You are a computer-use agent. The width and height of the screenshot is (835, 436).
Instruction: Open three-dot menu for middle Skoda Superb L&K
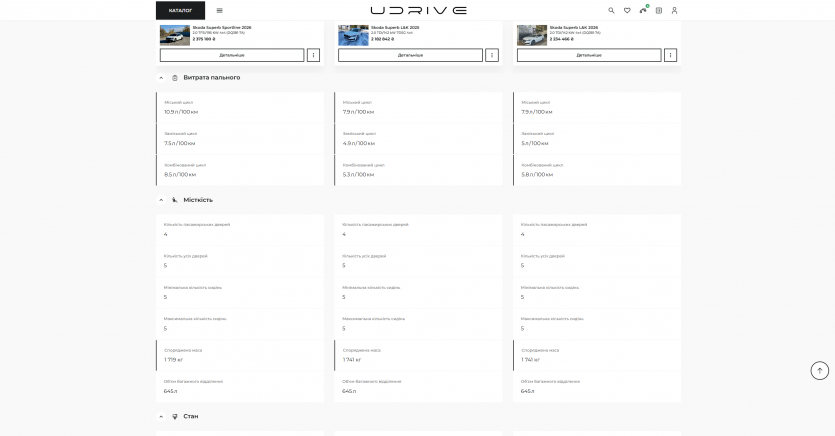492,55
